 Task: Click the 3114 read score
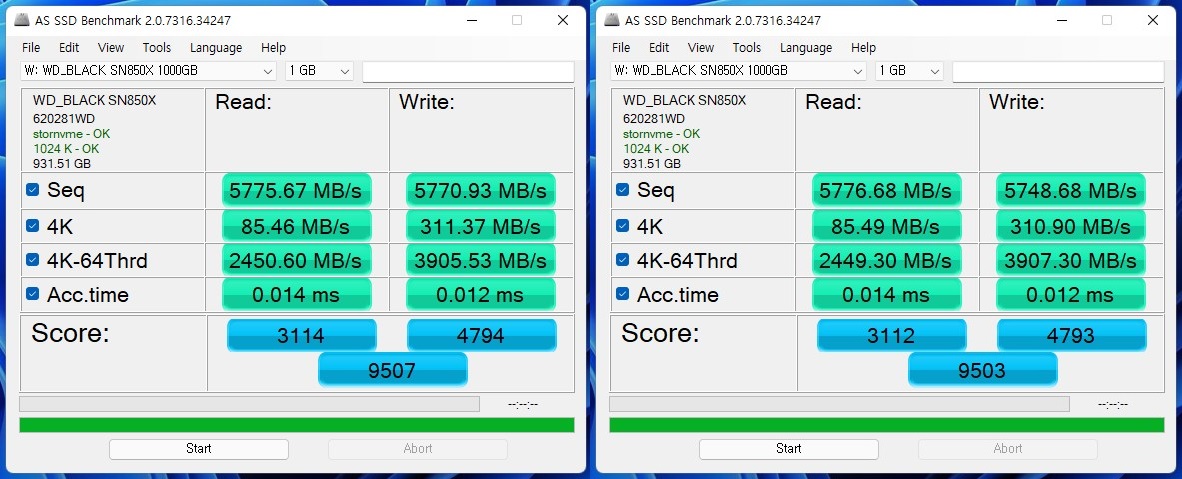[302, 335]
